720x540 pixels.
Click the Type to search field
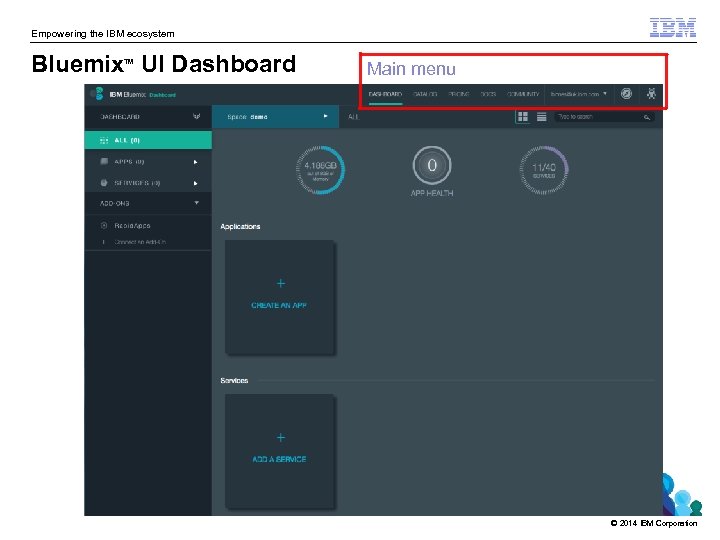coord(604,117)
